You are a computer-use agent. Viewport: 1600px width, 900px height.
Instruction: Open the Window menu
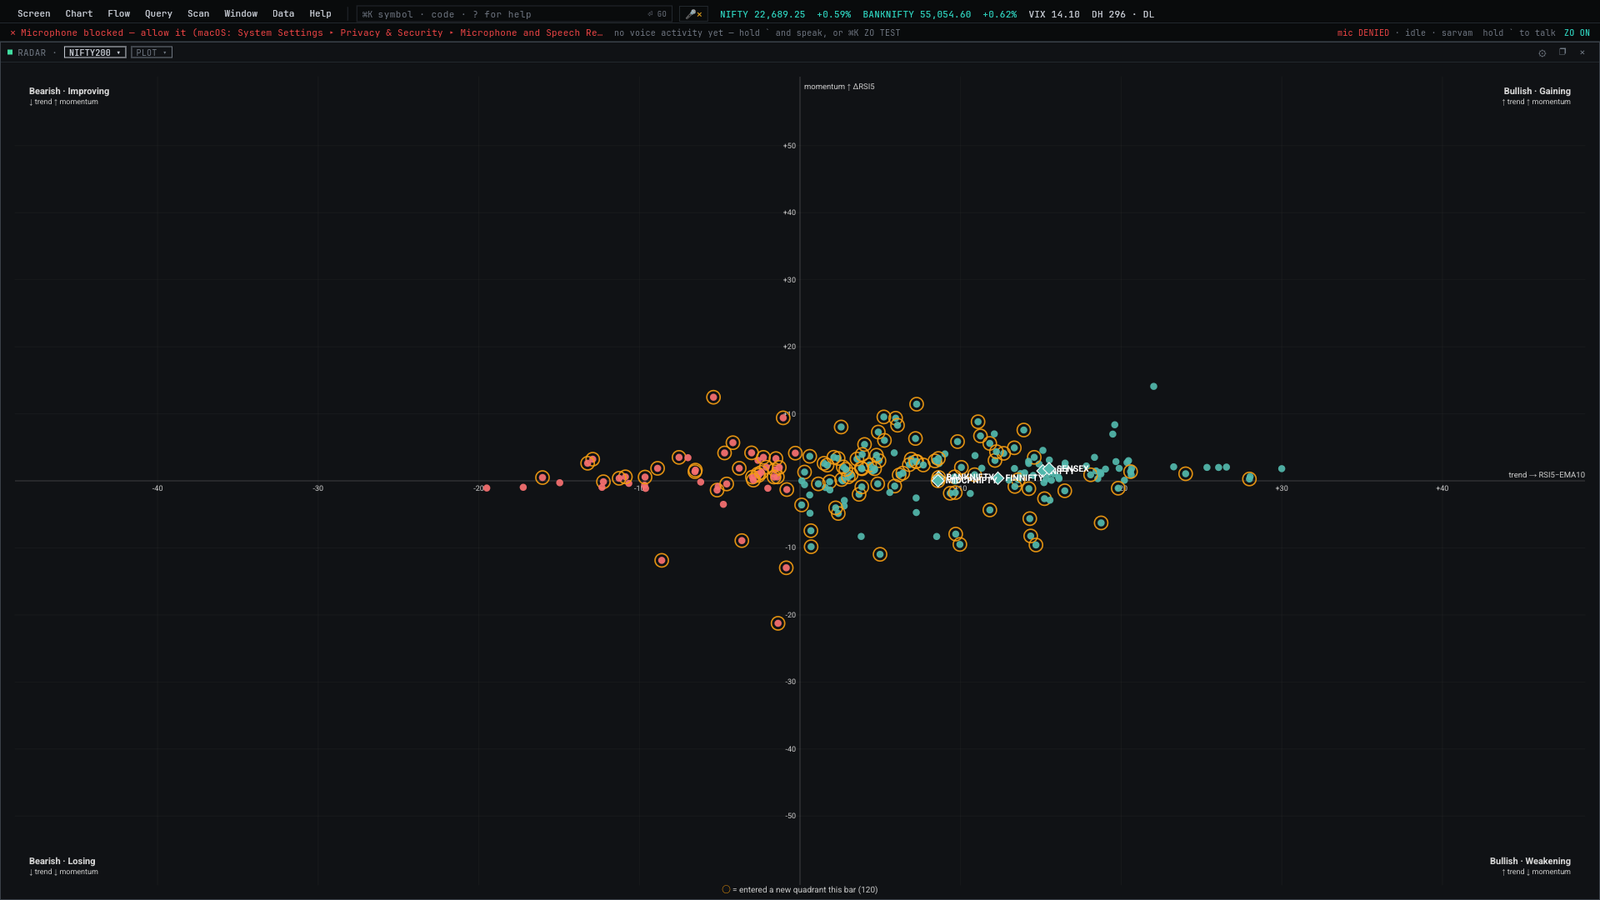[x=241, y=14]
